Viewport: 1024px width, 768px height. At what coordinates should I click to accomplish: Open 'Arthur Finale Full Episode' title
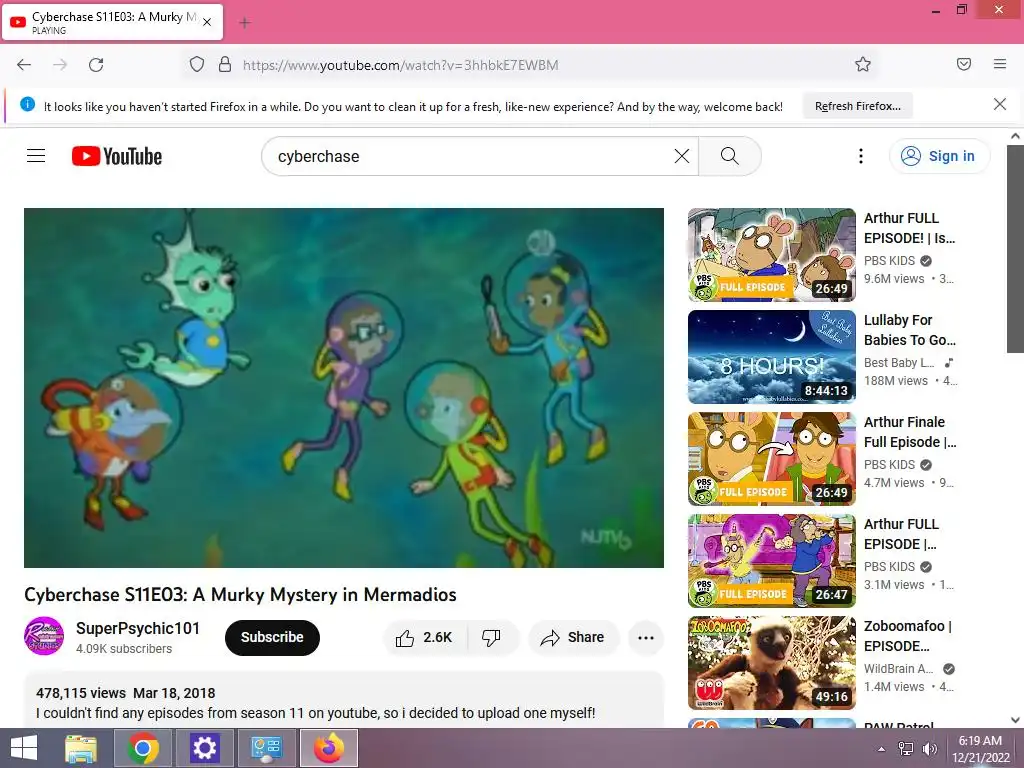point(910,432)
